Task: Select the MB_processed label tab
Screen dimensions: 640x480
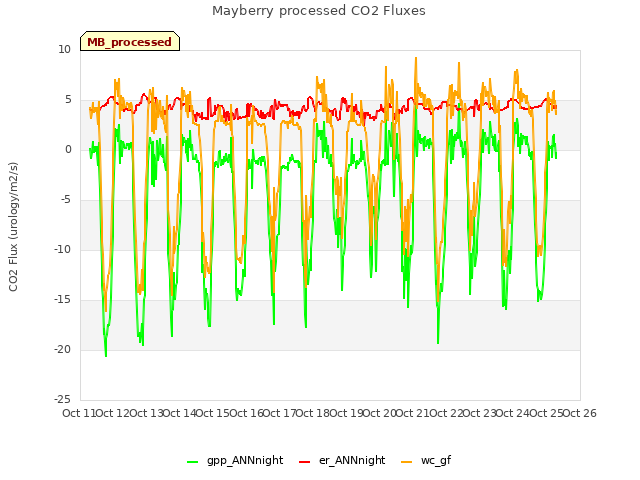Action: 130,41
